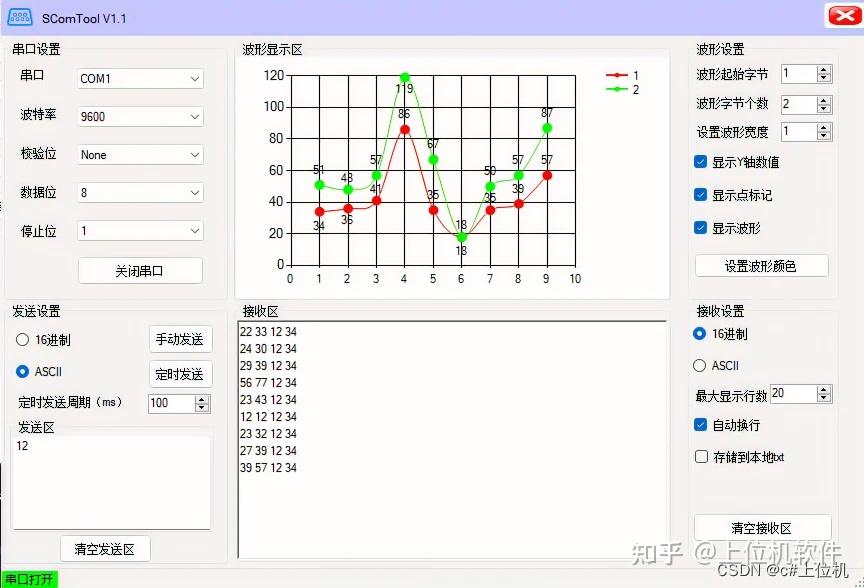Click received line 56 77 12 34
The height and width of the screenshot is (588, 864).
tap(268, 382)
